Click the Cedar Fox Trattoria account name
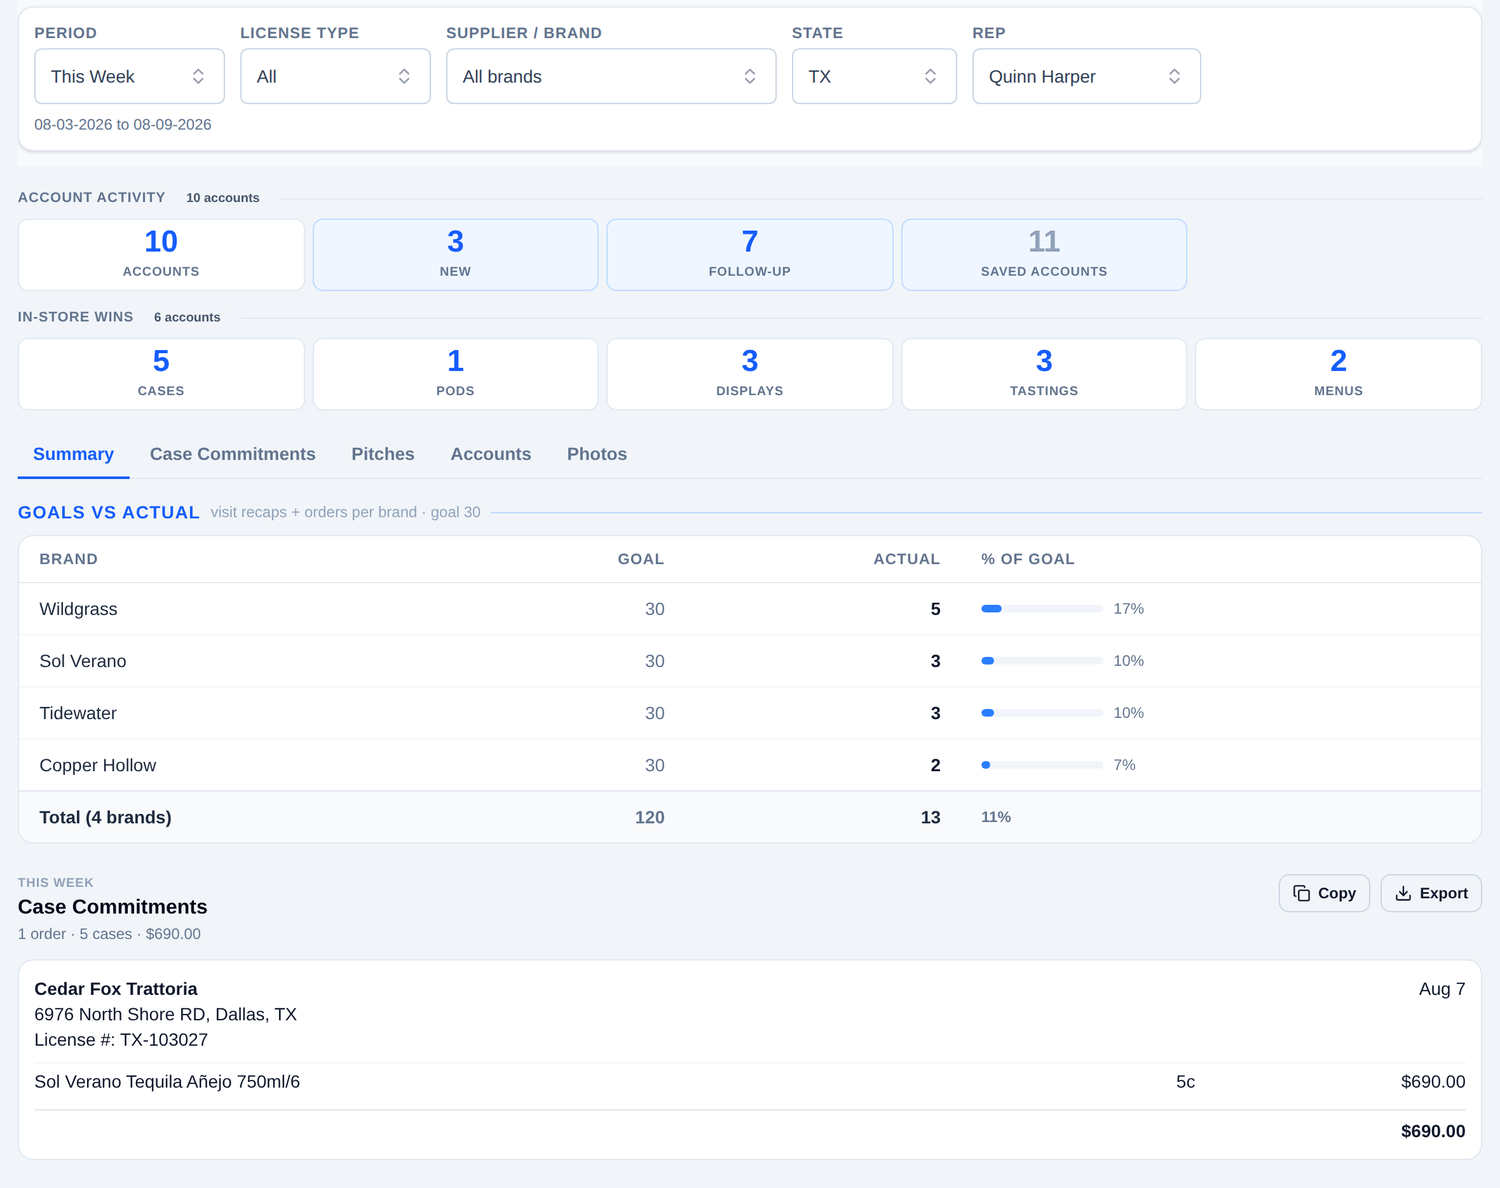Viewport: 1500px width, 1188px height. coord(116,989)
